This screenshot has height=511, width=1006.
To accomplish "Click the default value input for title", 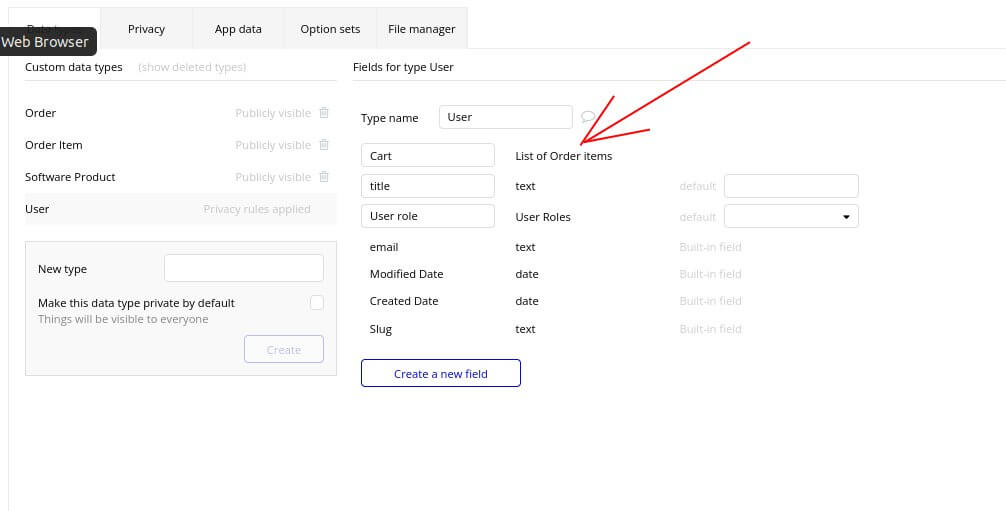I will [790, 186].
